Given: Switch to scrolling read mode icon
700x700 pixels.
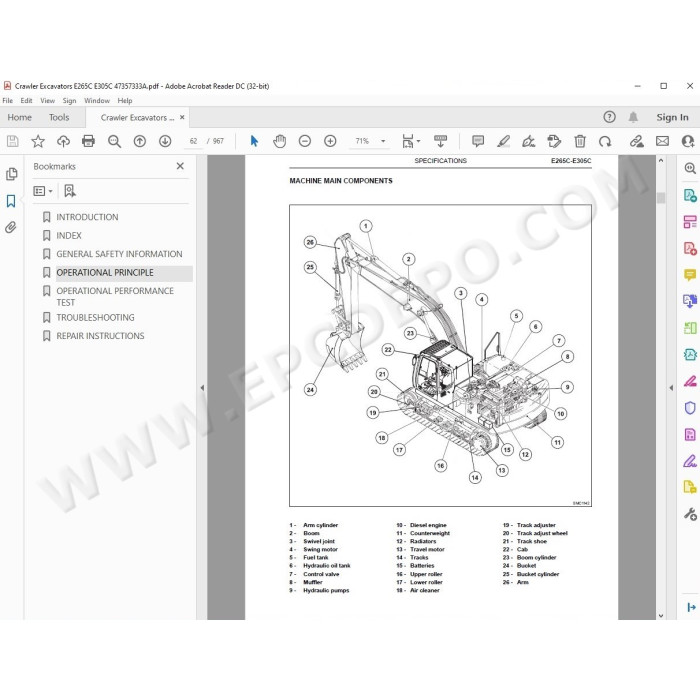Looking at the screenshot, I should (x=440, y=142).
